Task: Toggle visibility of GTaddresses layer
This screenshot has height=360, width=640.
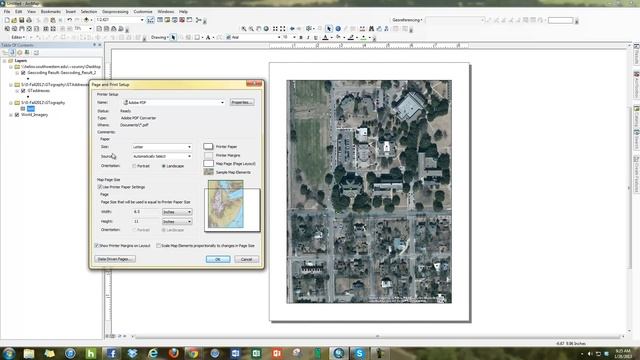Action: point(23,91)
